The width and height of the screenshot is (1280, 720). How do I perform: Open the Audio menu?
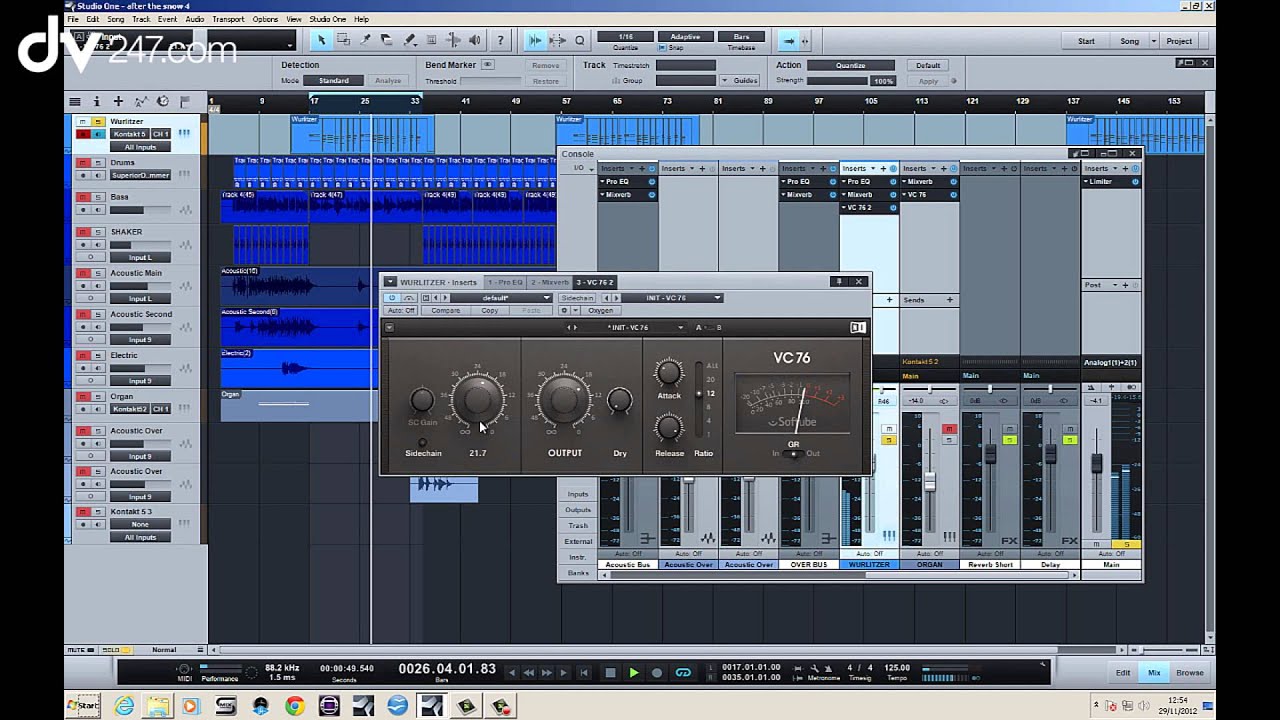pos(194,19)
